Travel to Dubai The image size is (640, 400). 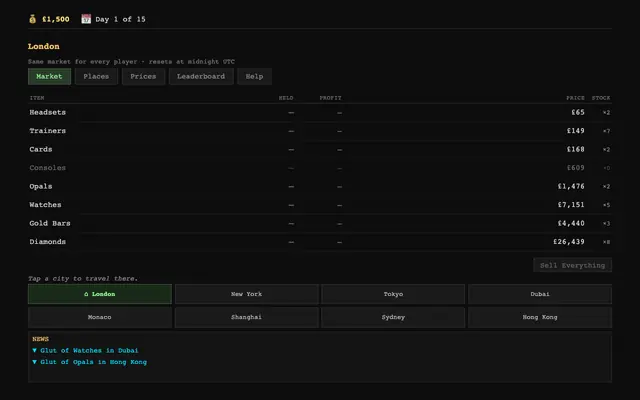pos(540,294)
